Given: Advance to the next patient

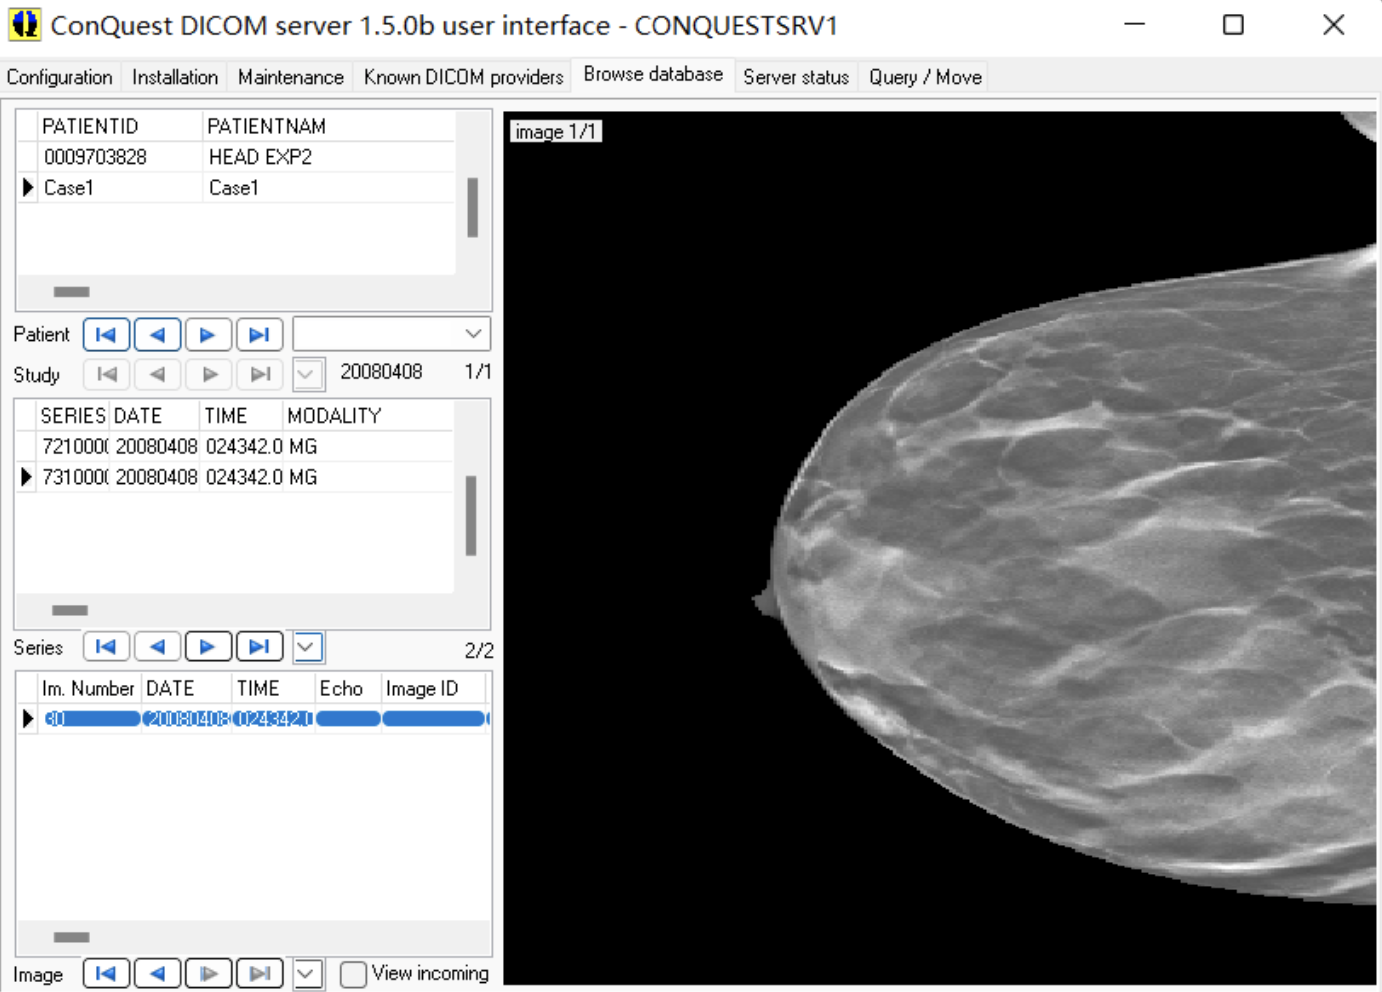Looking at the screenshot, I should click(209, 334).
